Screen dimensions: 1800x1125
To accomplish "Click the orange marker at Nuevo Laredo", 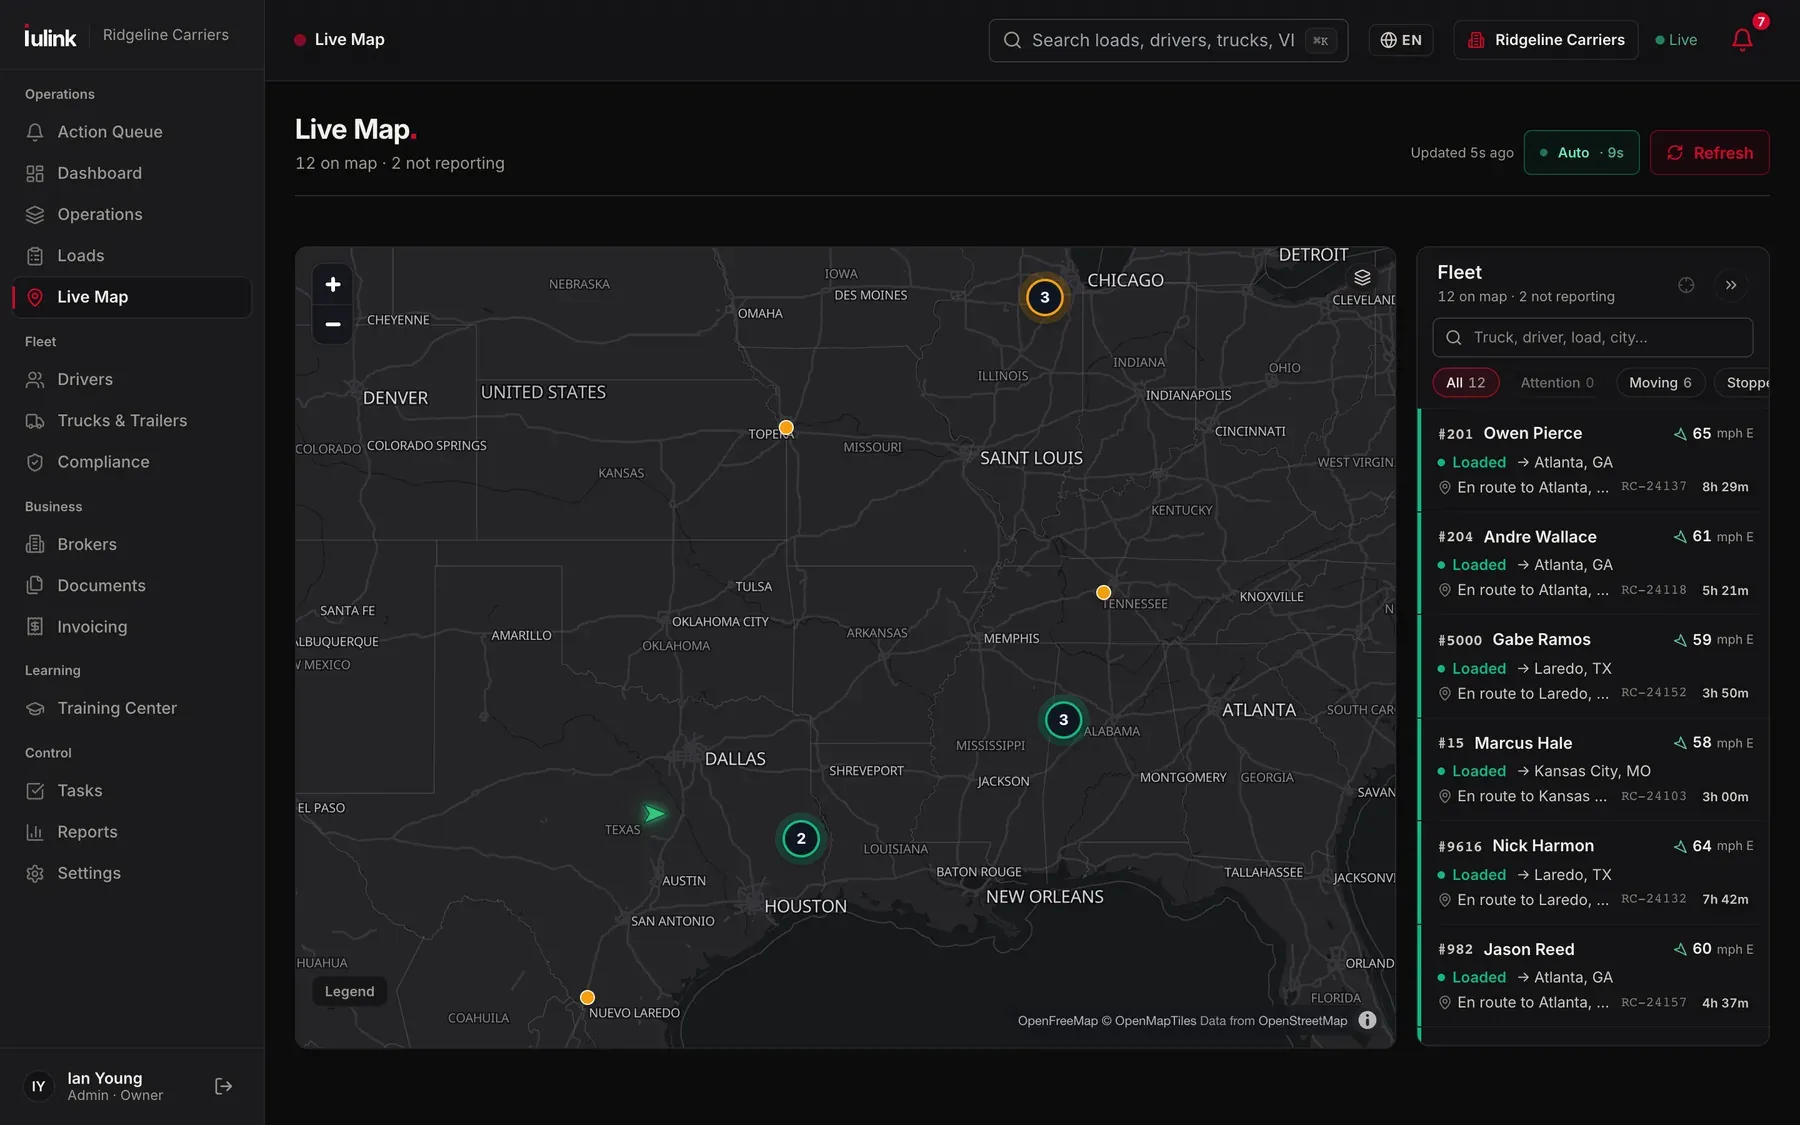I will pyautogui.click(x=587, y=997).
